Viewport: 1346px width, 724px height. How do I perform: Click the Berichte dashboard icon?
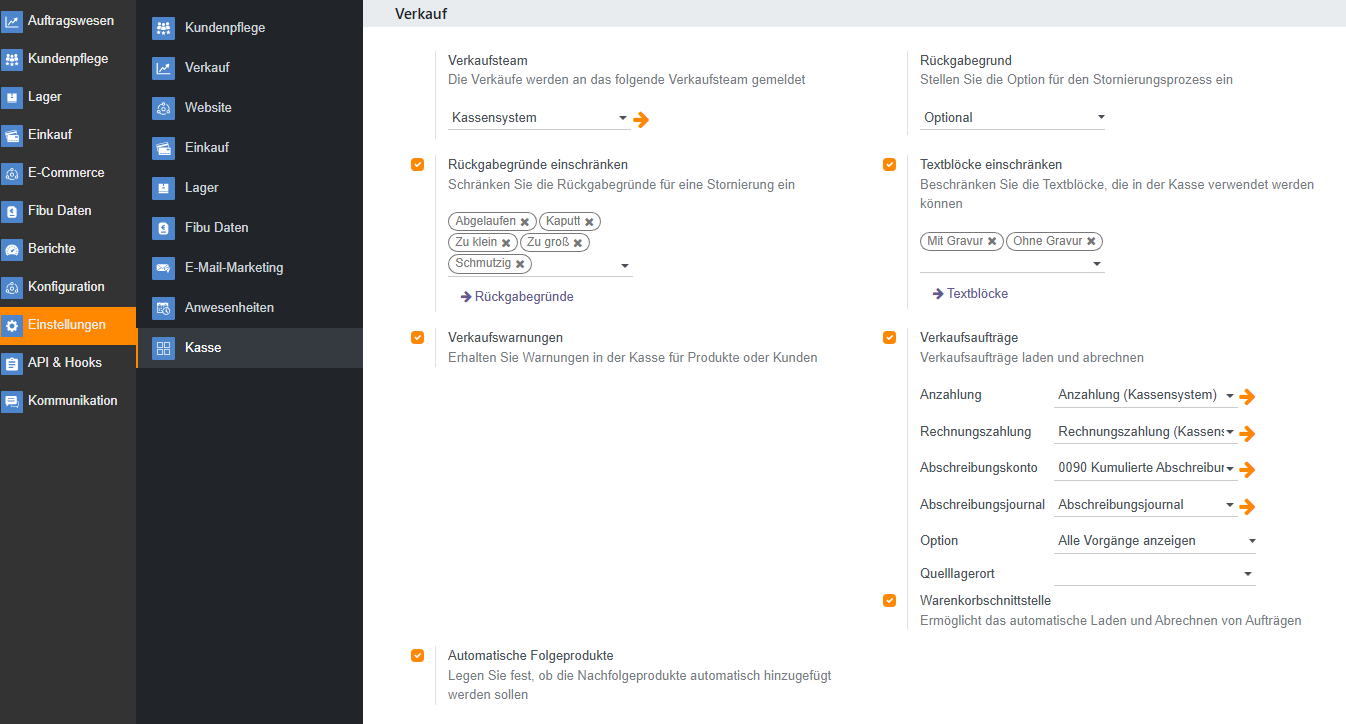12,249
